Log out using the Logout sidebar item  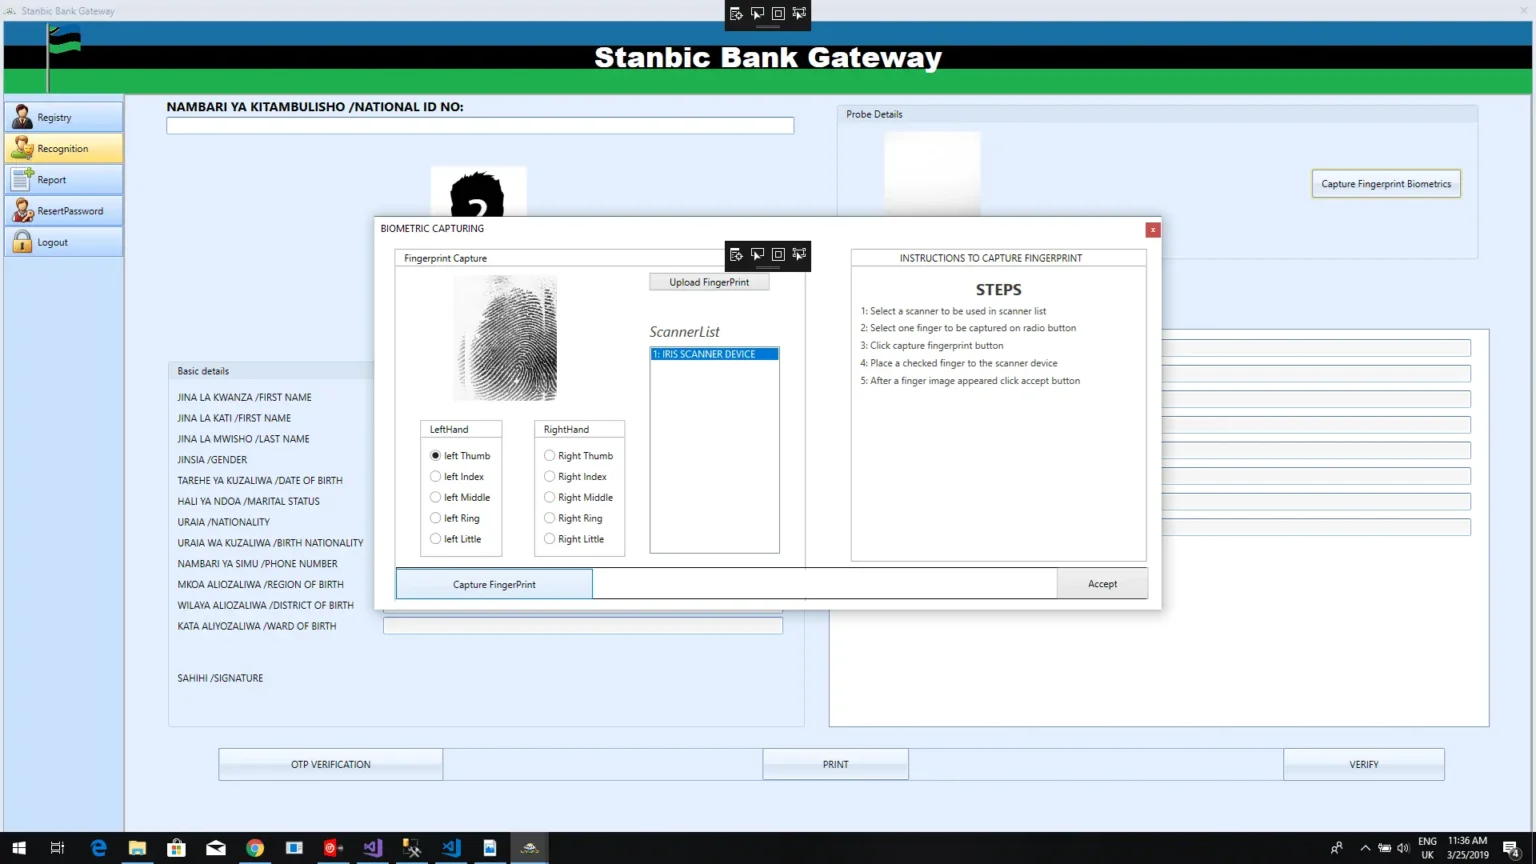click(64, 242)
